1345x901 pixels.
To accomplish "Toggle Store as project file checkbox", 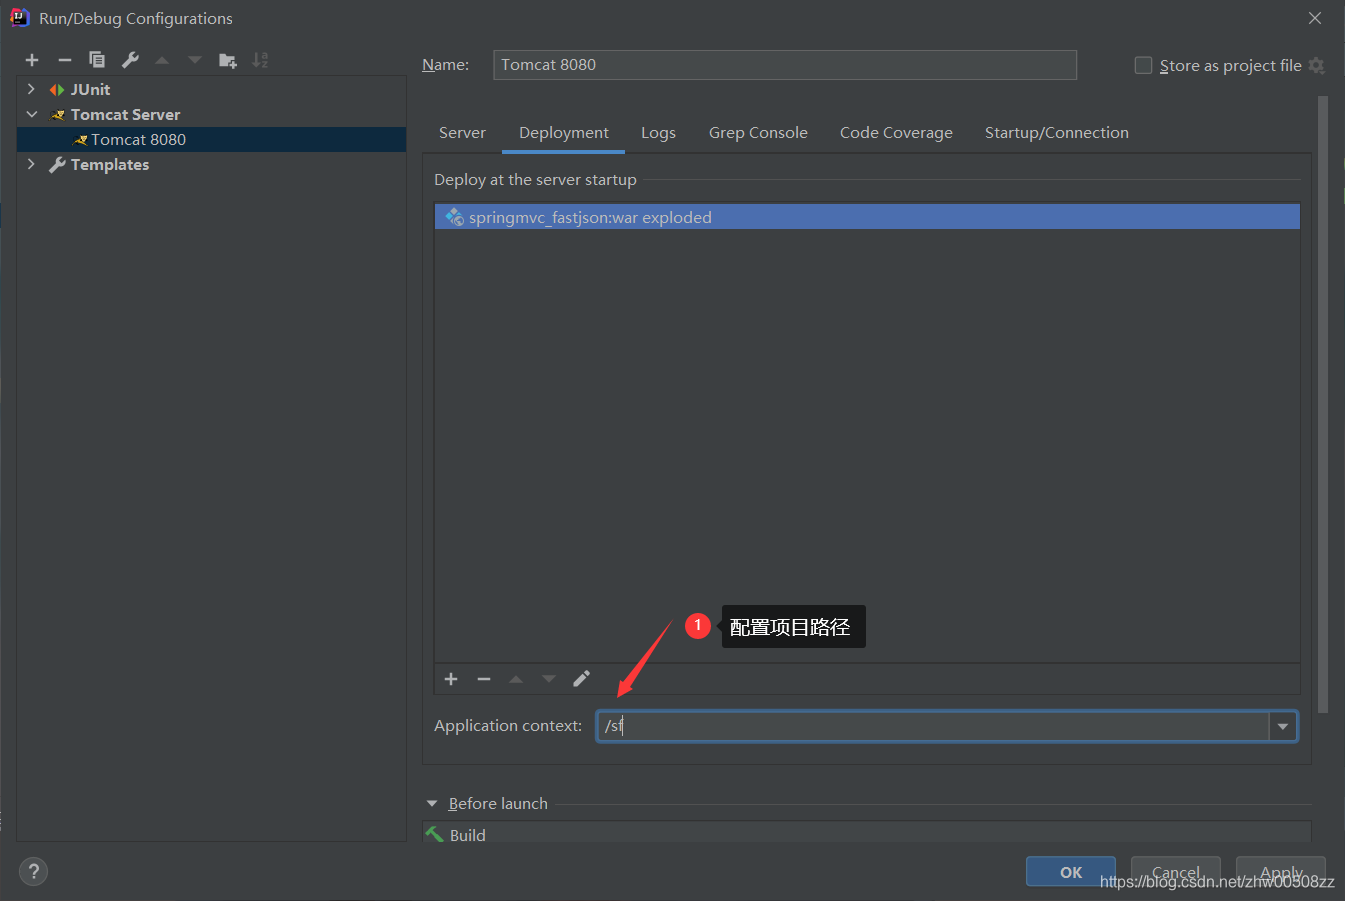I will pyautogui.click(x=1143, y=65).
